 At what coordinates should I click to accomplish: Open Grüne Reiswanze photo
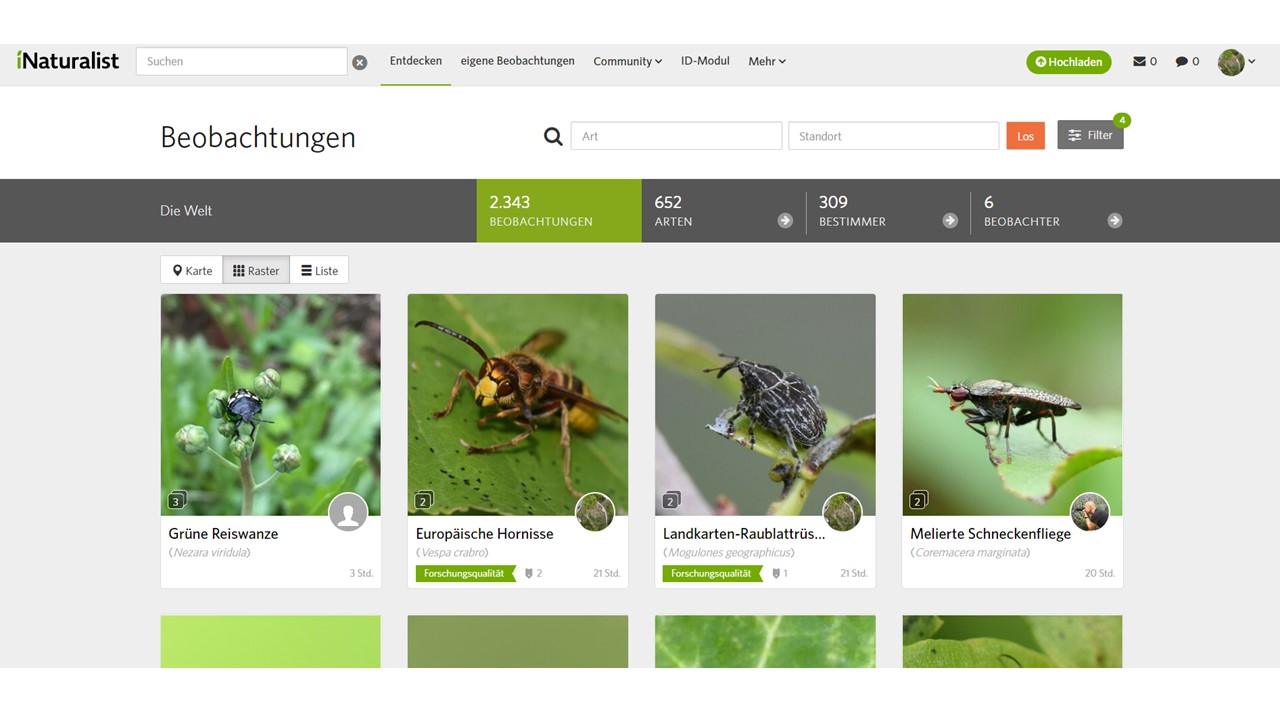click(270, 404)
